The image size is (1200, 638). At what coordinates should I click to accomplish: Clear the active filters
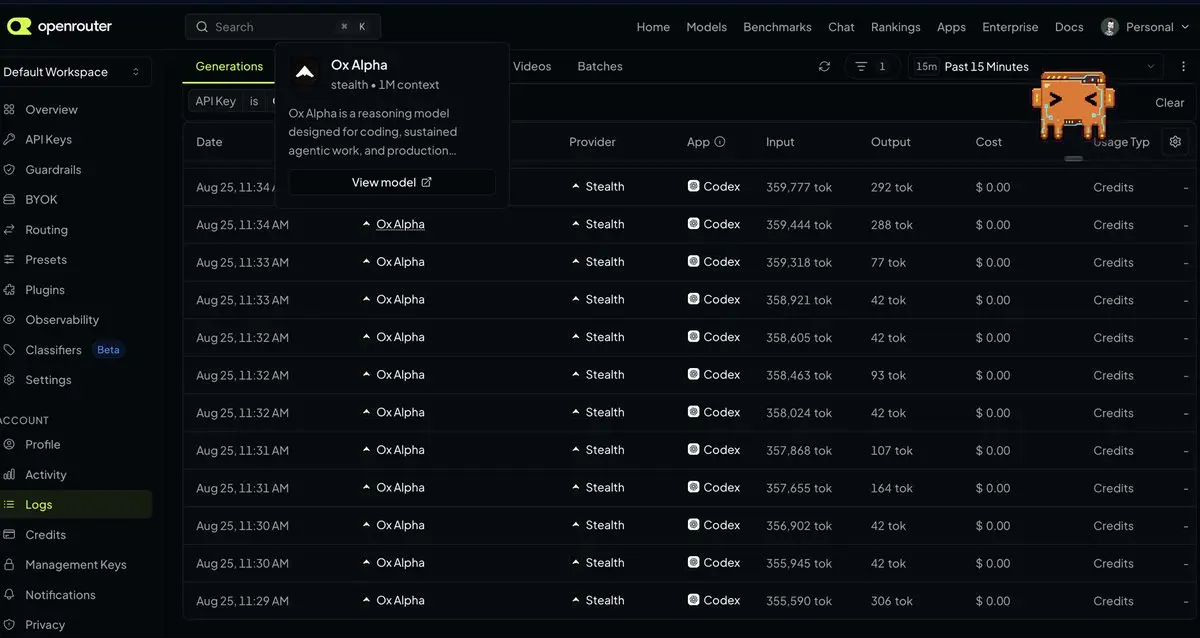(1170, 103)
